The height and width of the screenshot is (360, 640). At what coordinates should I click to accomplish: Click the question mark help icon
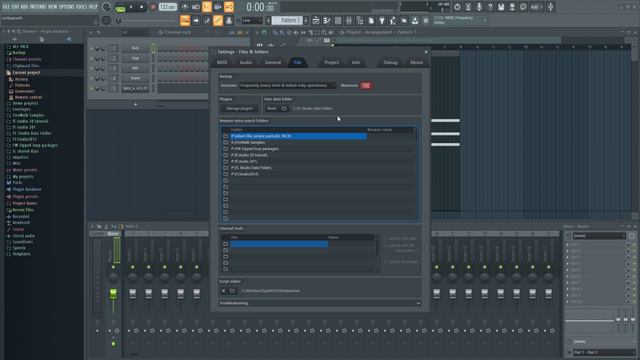(490, 7)
